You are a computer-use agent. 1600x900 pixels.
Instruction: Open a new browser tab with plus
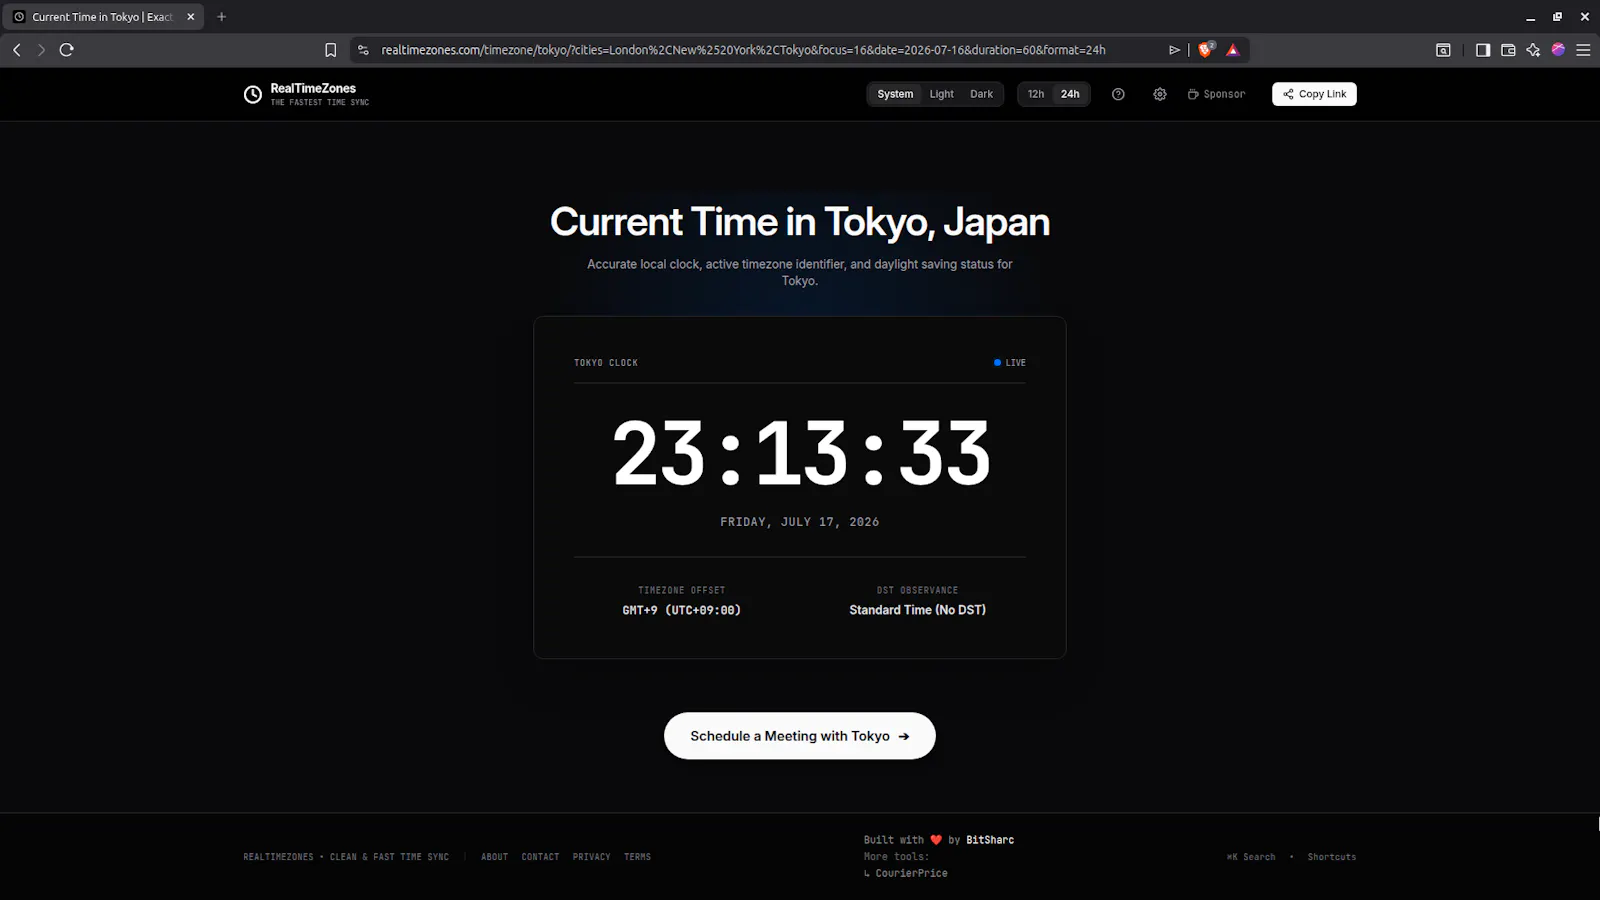pyautogui.click(x=222, y=17)
